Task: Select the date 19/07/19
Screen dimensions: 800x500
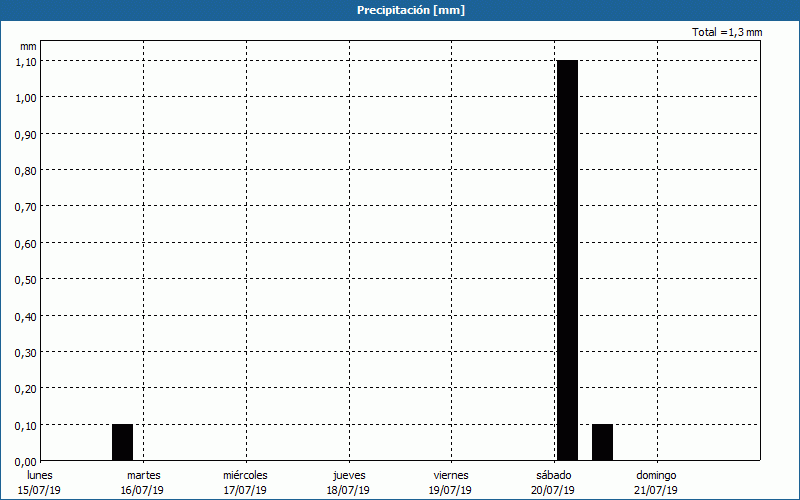Action: point(450,490)
